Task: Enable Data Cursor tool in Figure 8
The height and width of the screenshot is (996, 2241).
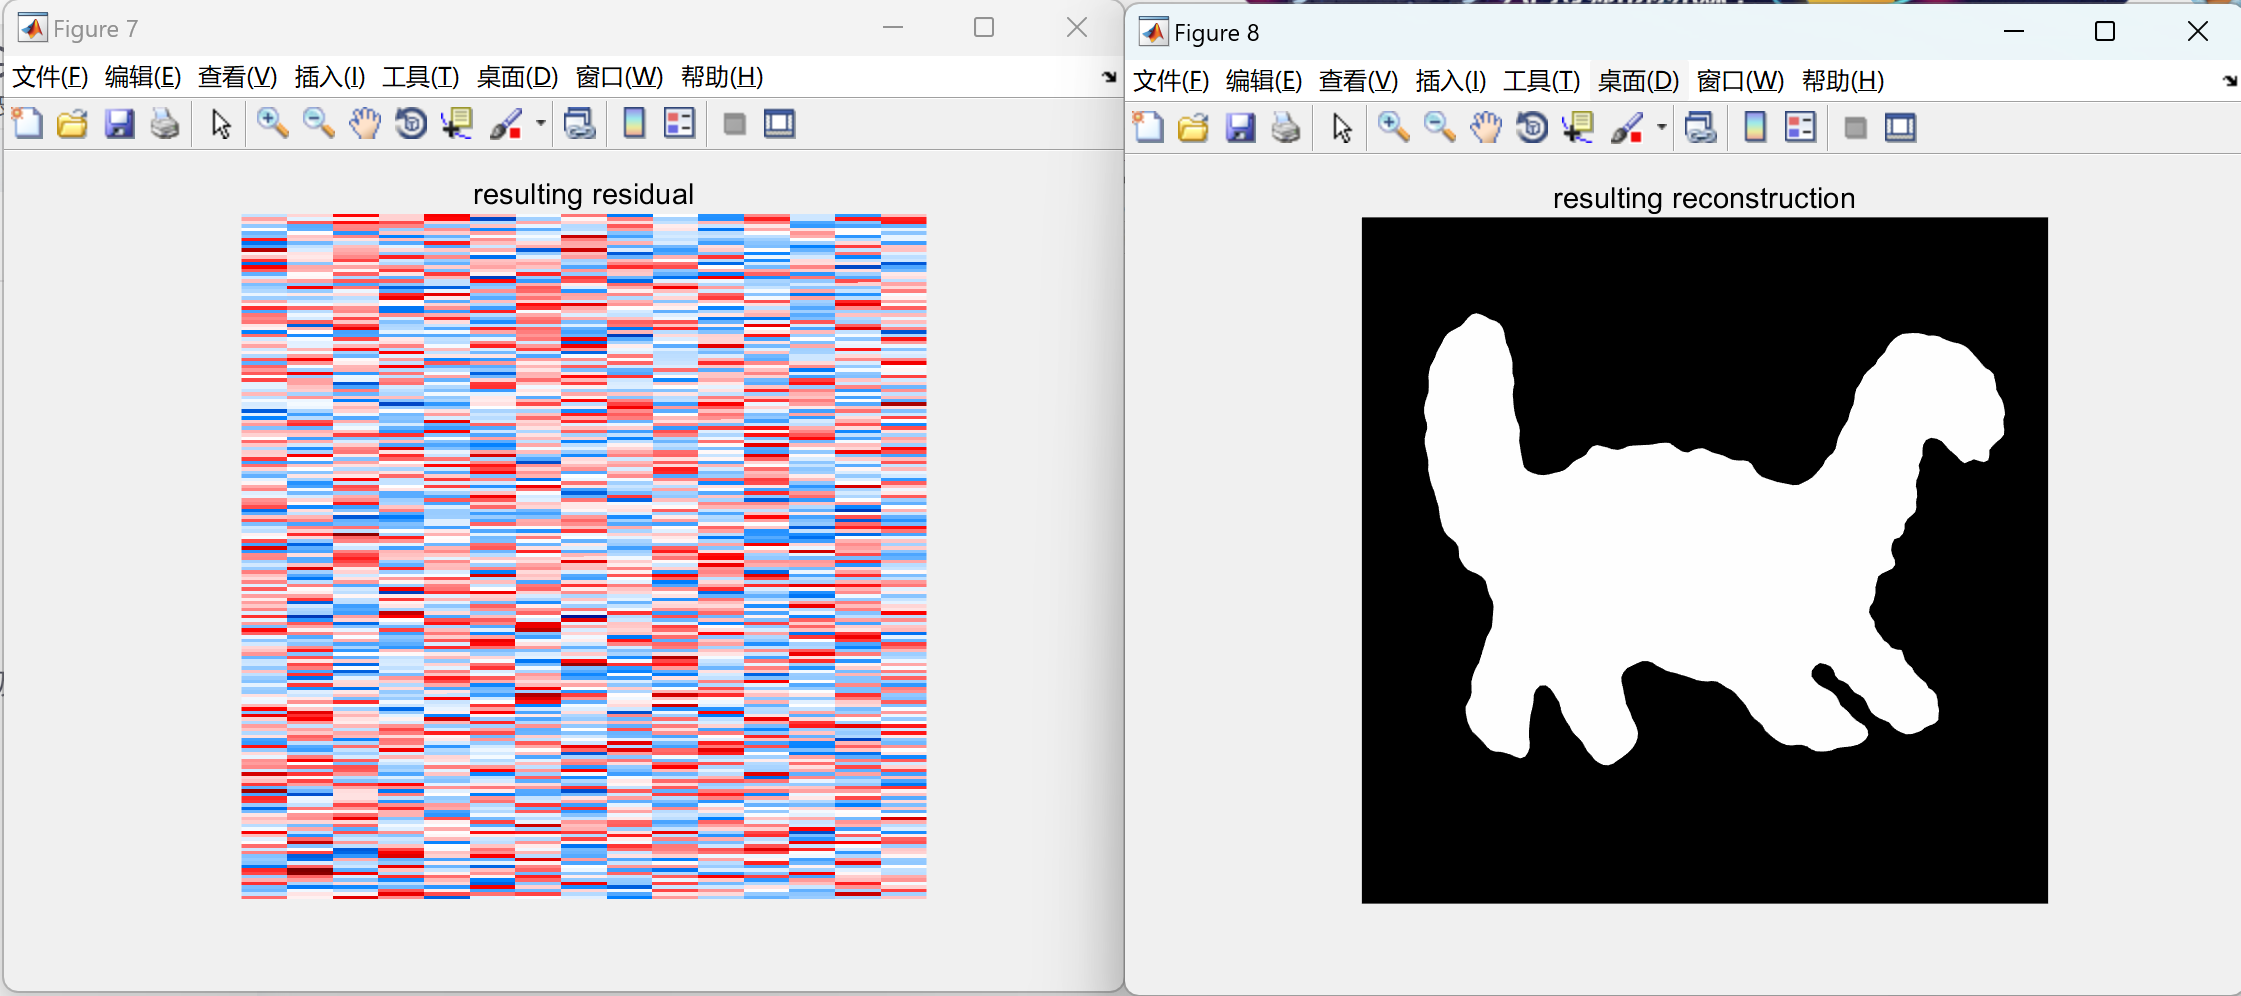Action: (1578, 128)
